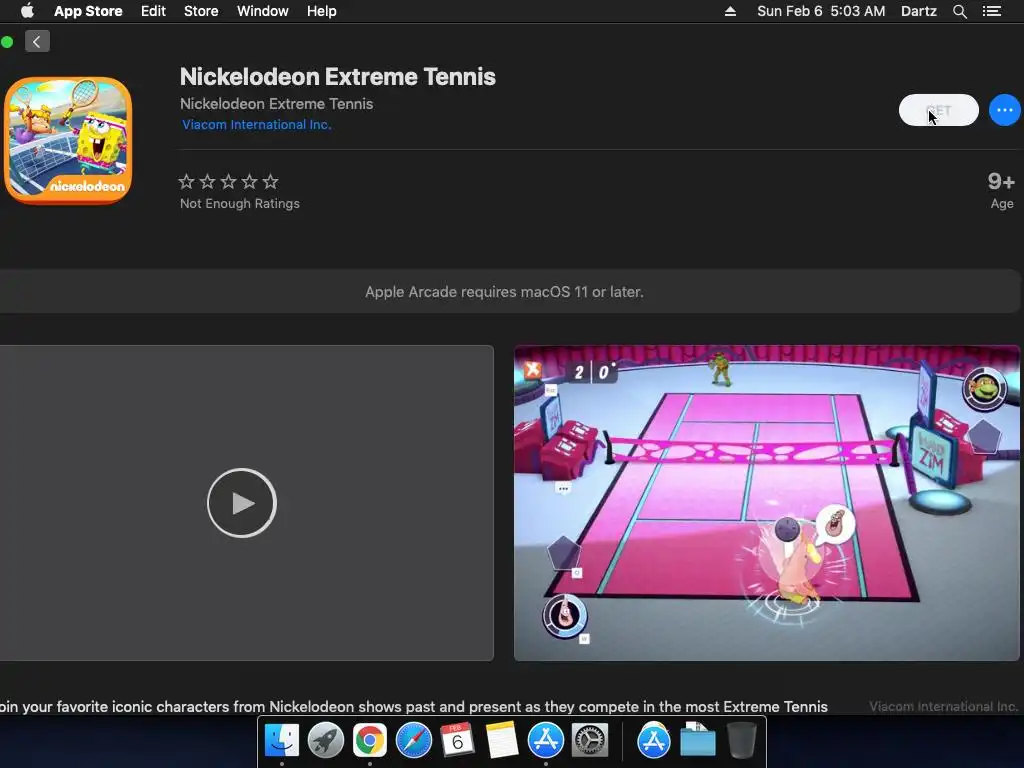Open the Store menu
Viewport: 1024px width, 768px height.
point(201,11)
